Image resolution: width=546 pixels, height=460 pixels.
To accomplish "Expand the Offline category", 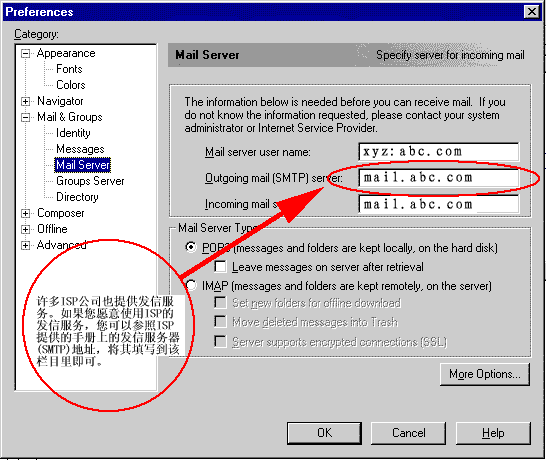I will click(x=25, y=229).
